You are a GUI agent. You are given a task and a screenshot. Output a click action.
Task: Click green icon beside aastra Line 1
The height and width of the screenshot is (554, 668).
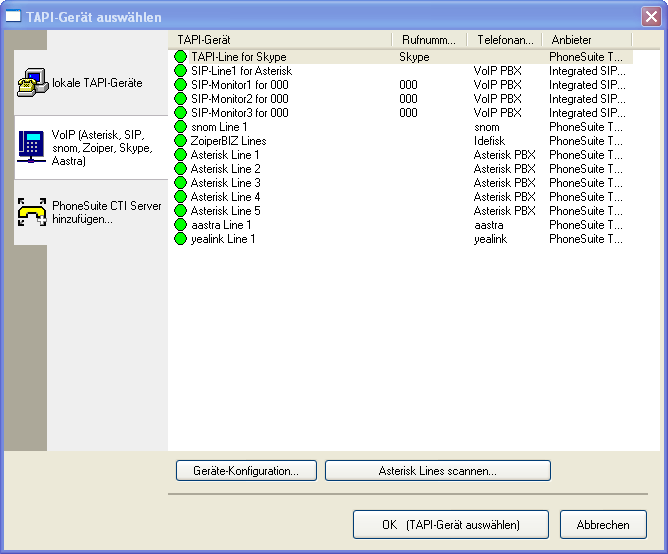(181, 225)
